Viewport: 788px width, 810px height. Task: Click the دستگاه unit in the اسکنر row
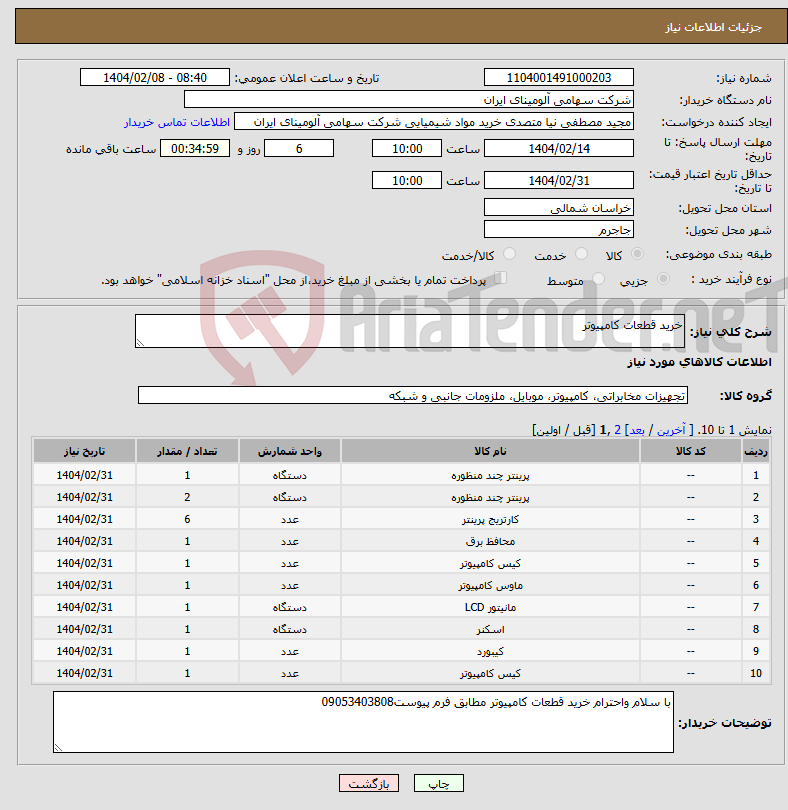point(289,629)
